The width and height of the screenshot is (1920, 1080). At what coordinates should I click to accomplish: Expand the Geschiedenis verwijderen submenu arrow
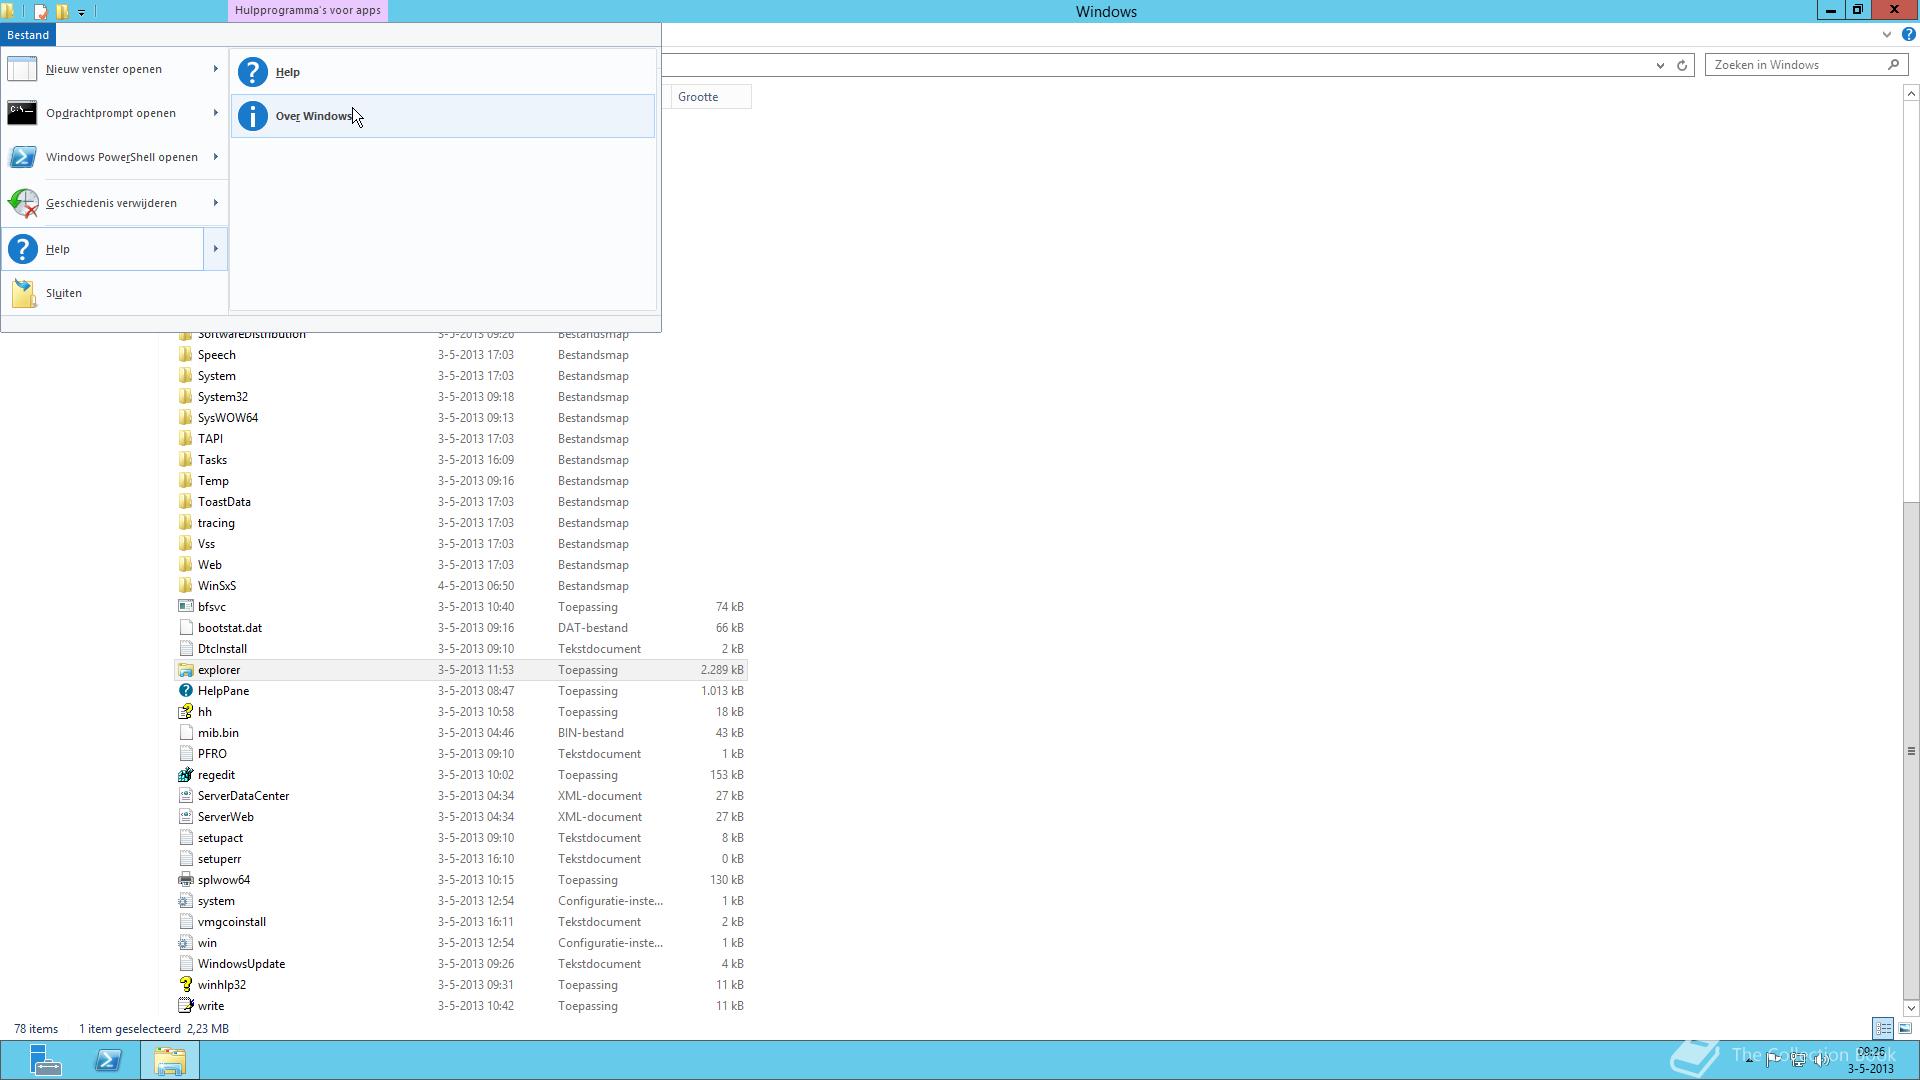215,203
